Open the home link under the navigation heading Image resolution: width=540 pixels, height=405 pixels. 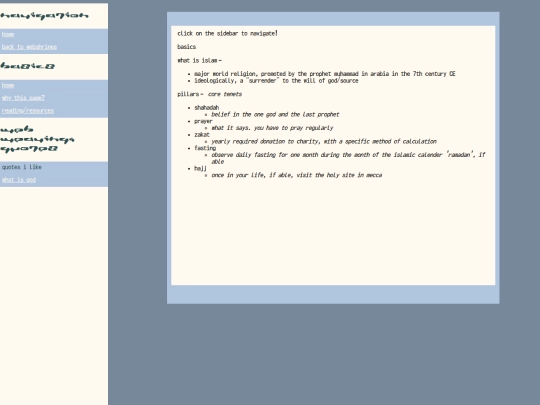pos(8,34)
